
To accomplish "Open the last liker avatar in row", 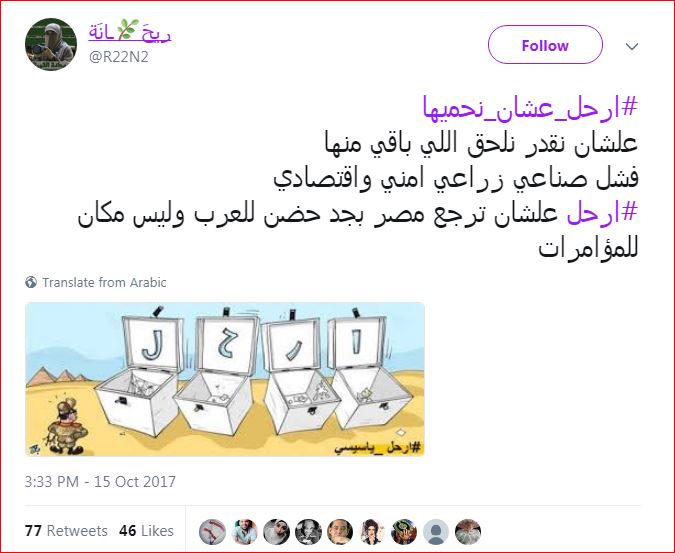I will pos(468,531).
